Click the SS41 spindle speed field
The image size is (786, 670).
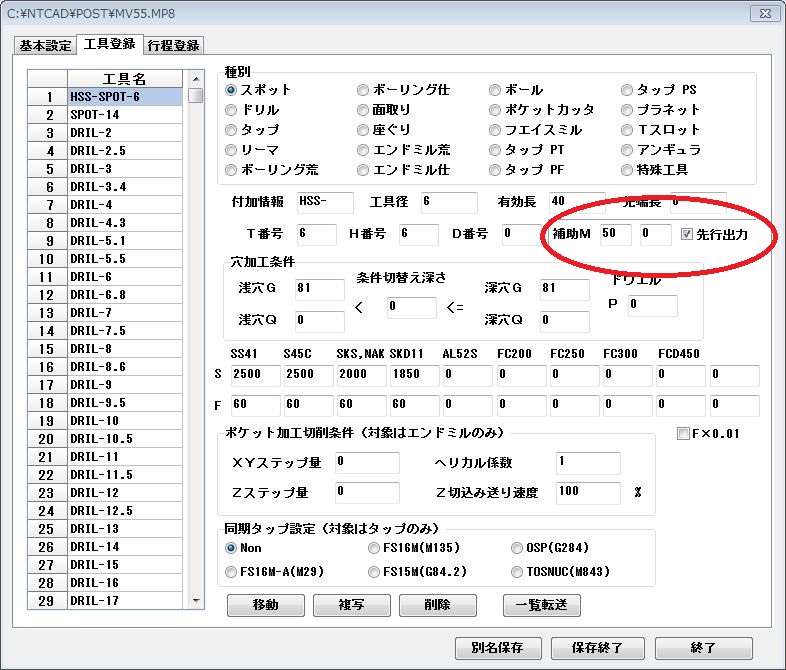pyautogui.click(x=256, y=375)
